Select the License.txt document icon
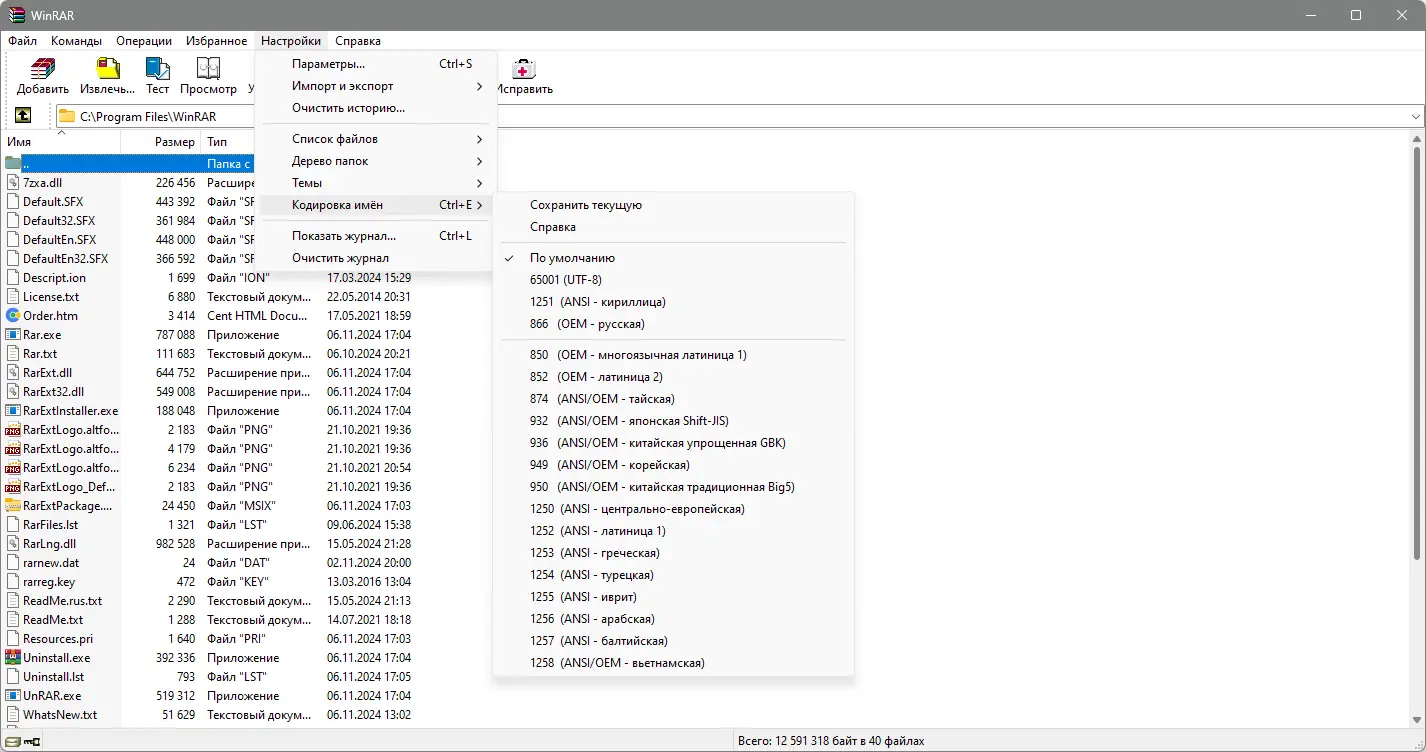The image size is (1426, 752). [13, 297]
